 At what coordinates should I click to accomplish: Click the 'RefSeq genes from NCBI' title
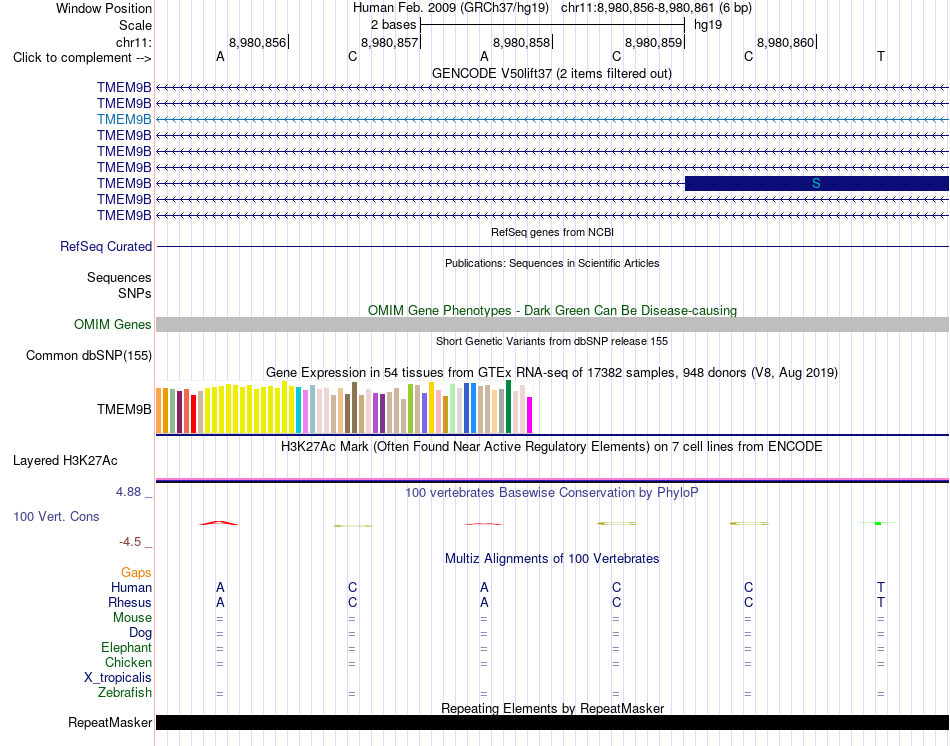[552, 232]
